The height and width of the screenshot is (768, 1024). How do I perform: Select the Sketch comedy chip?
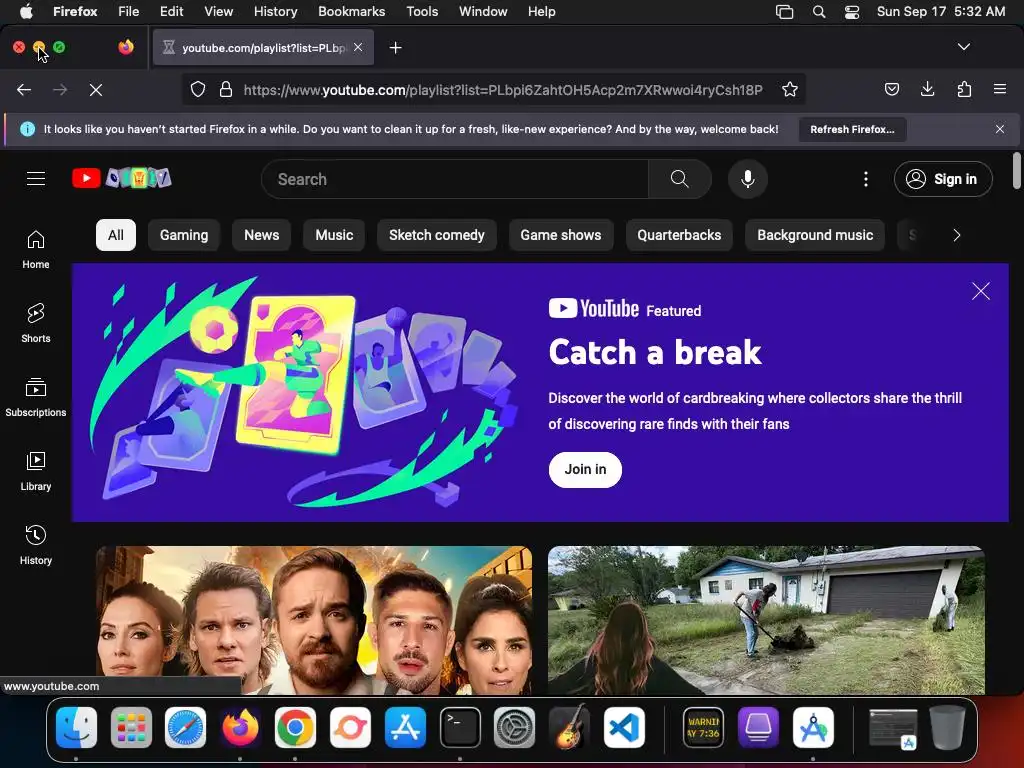pyautogui.click(x=437, y=235)
